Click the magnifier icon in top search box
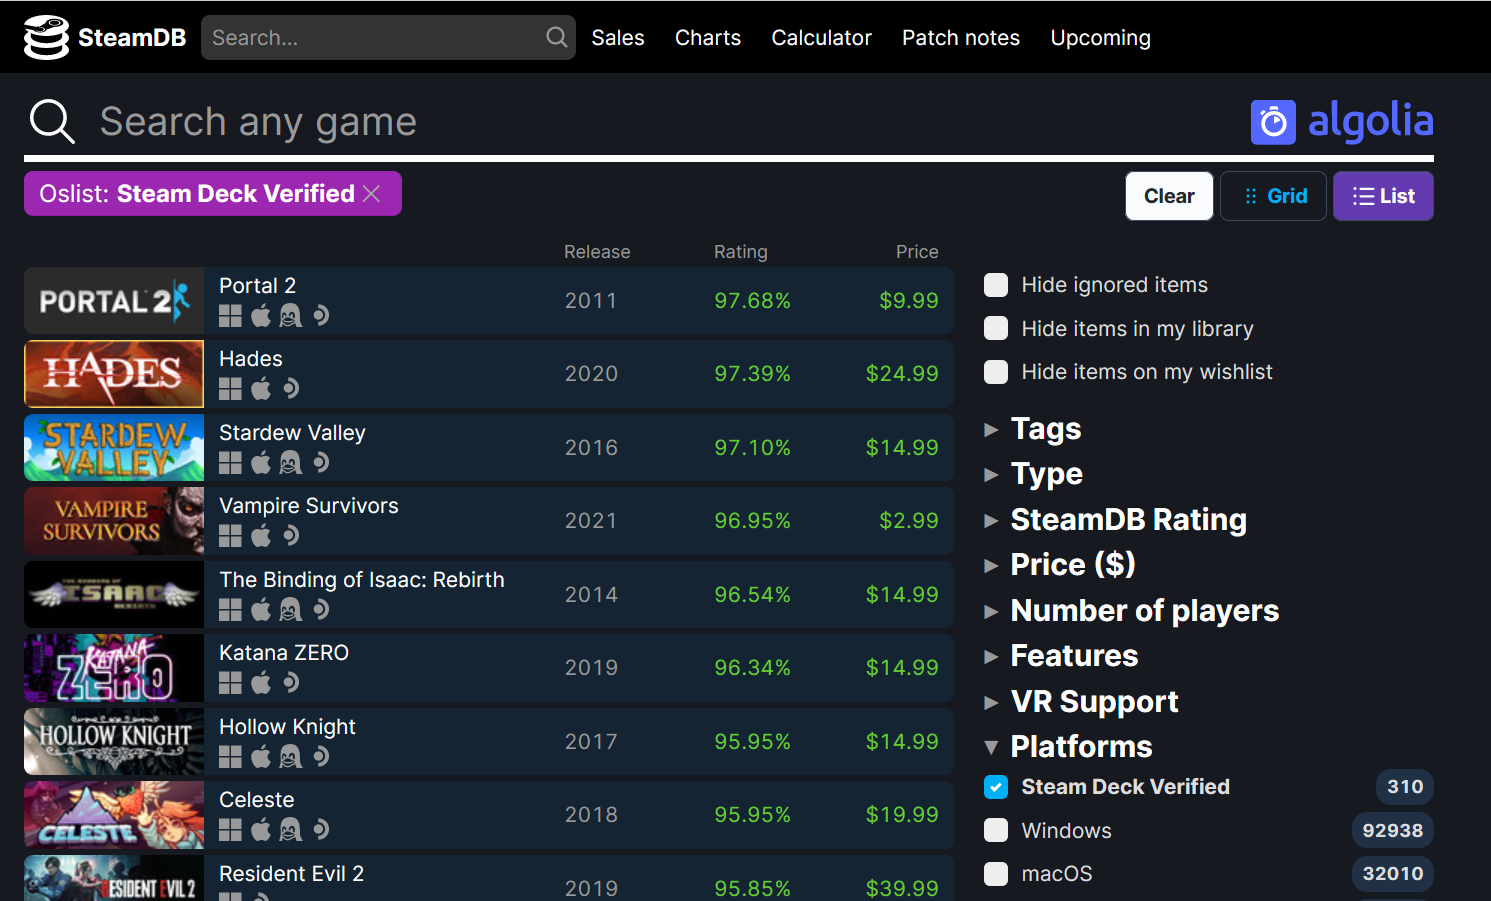The height and width of the screenshot is (901, 1491). click(x=557, y=38)
